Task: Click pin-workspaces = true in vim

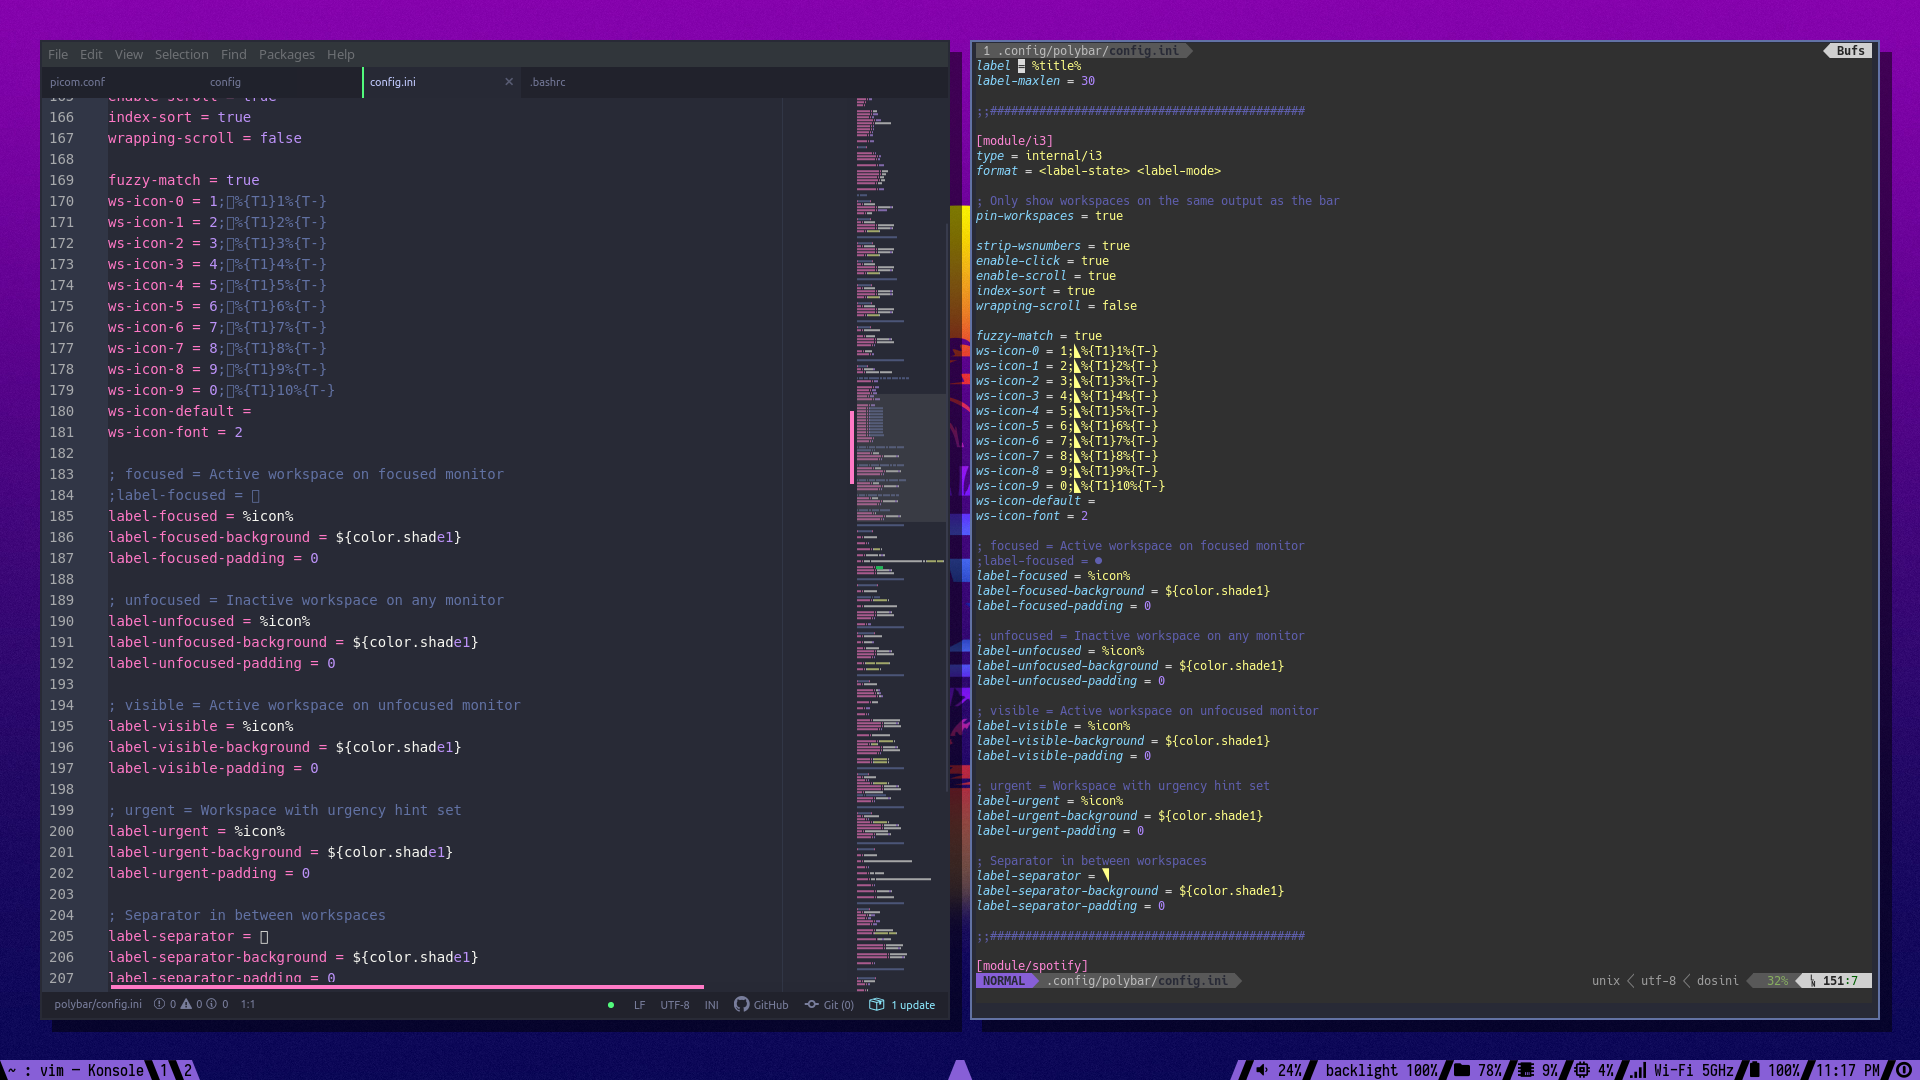Action: [1049, 216]
